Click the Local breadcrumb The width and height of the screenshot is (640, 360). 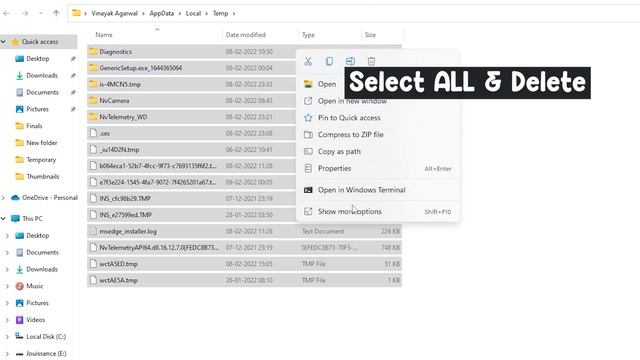coord(193,13)
